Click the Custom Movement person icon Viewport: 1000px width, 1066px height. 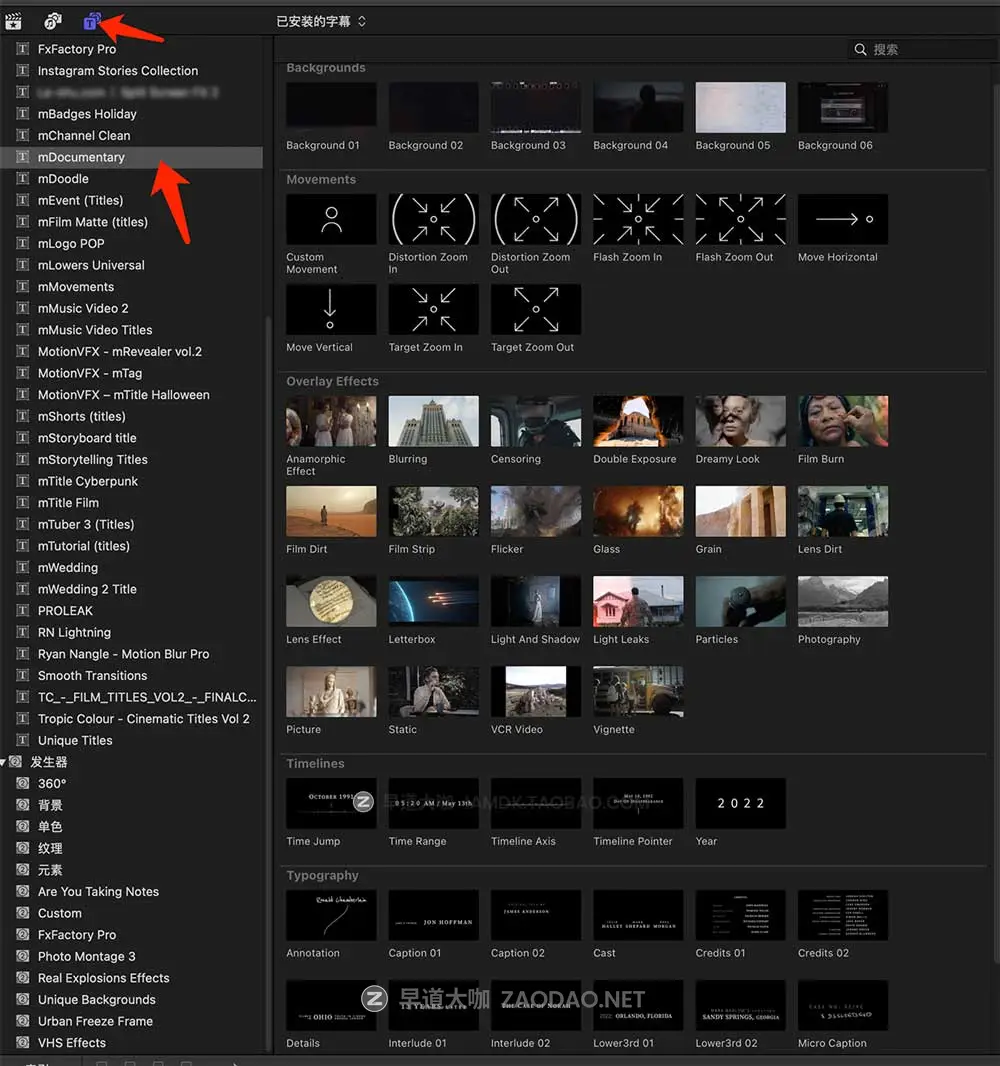[331, 218]
